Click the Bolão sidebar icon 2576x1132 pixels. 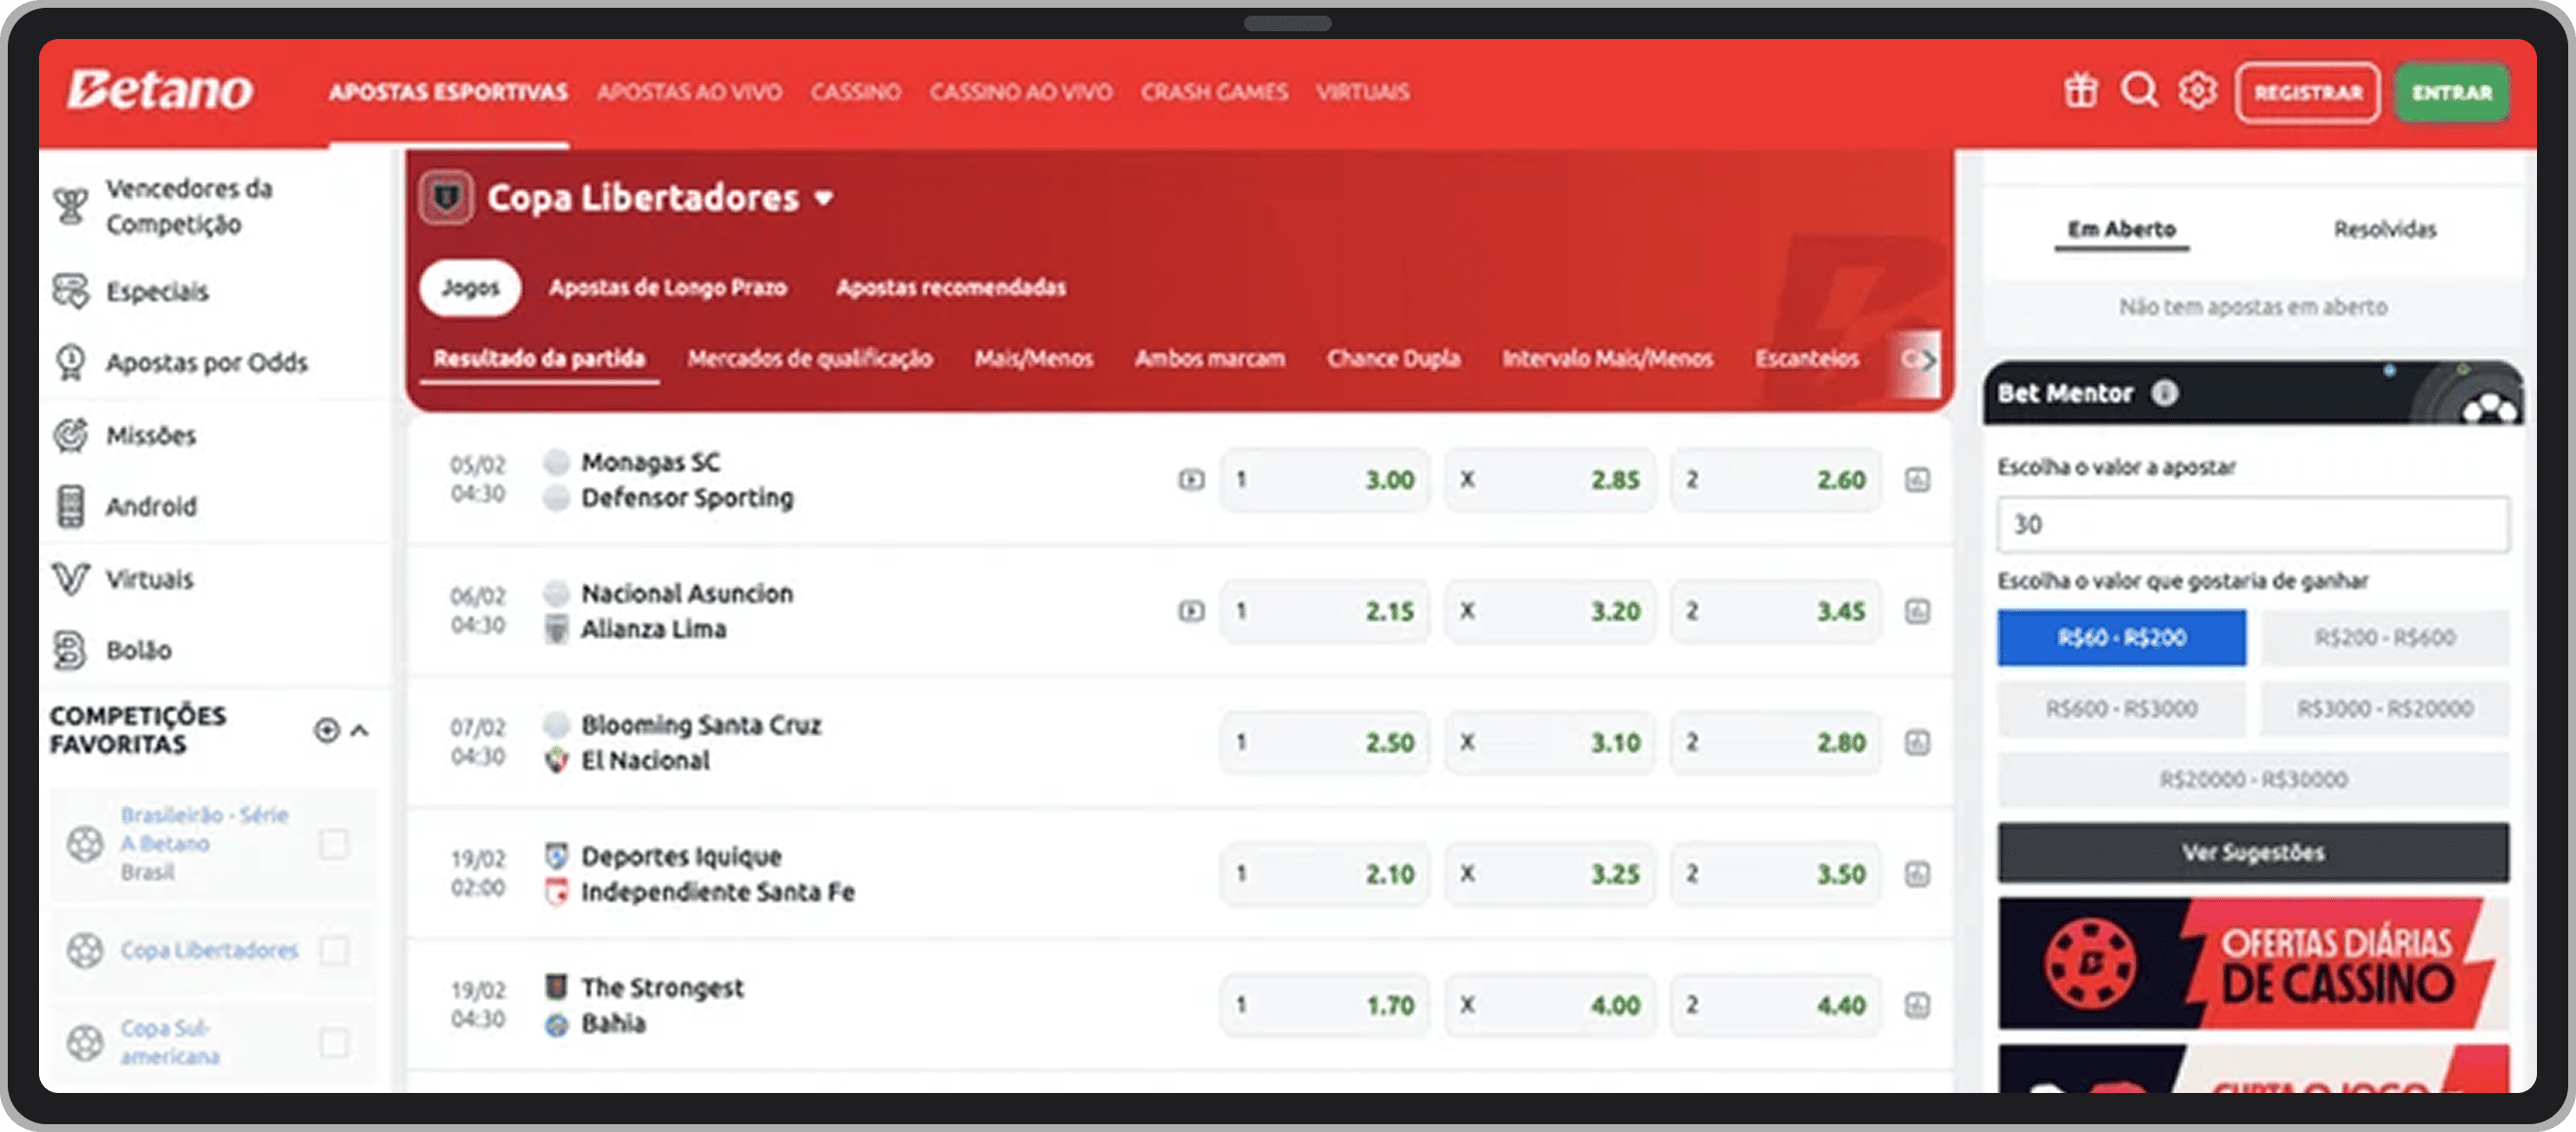click(x=71, y=650)
